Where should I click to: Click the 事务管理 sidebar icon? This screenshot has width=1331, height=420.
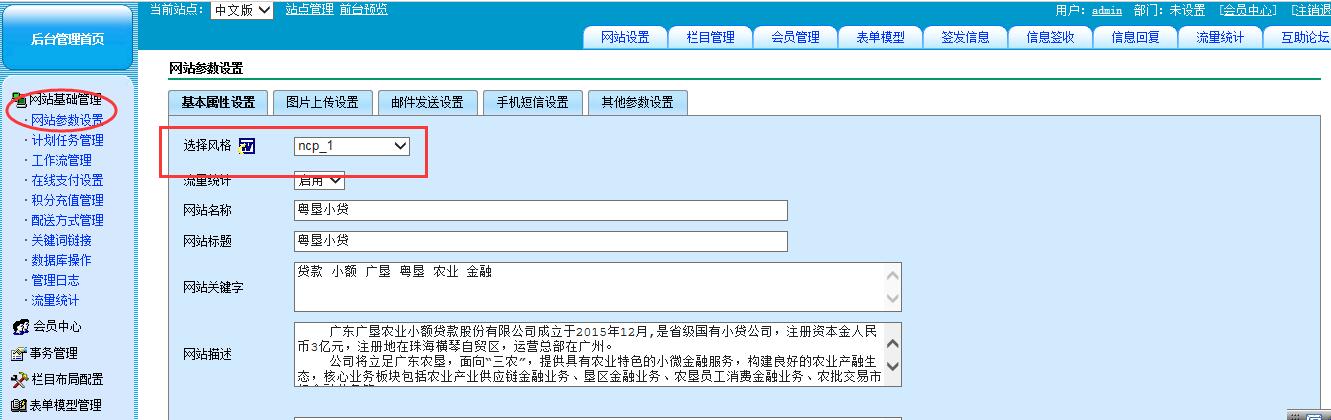coord(18,354)
